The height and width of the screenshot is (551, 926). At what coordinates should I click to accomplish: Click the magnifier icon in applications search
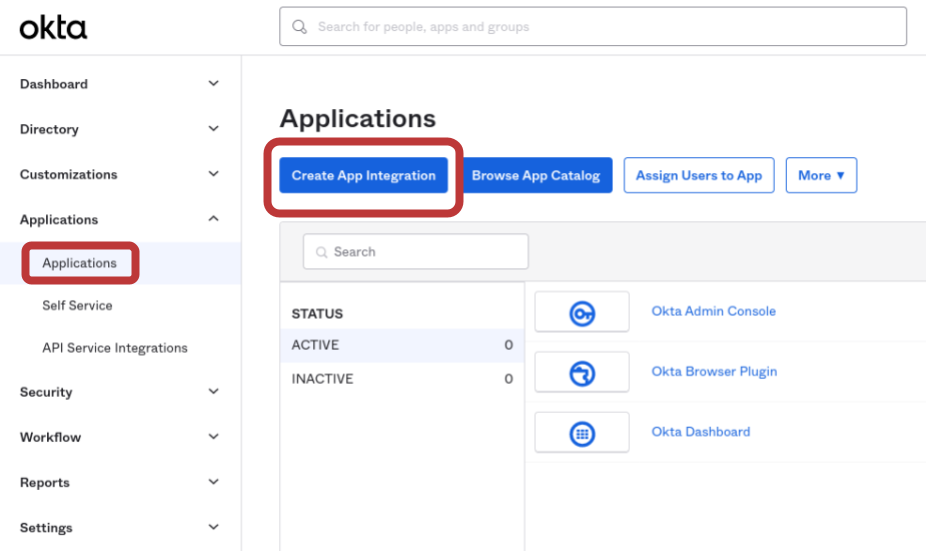(x=322, y=252)
